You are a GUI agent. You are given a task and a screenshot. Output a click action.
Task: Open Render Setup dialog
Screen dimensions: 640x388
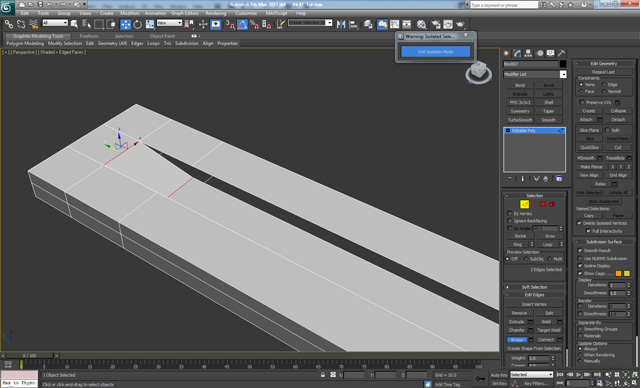pos(436,24)
